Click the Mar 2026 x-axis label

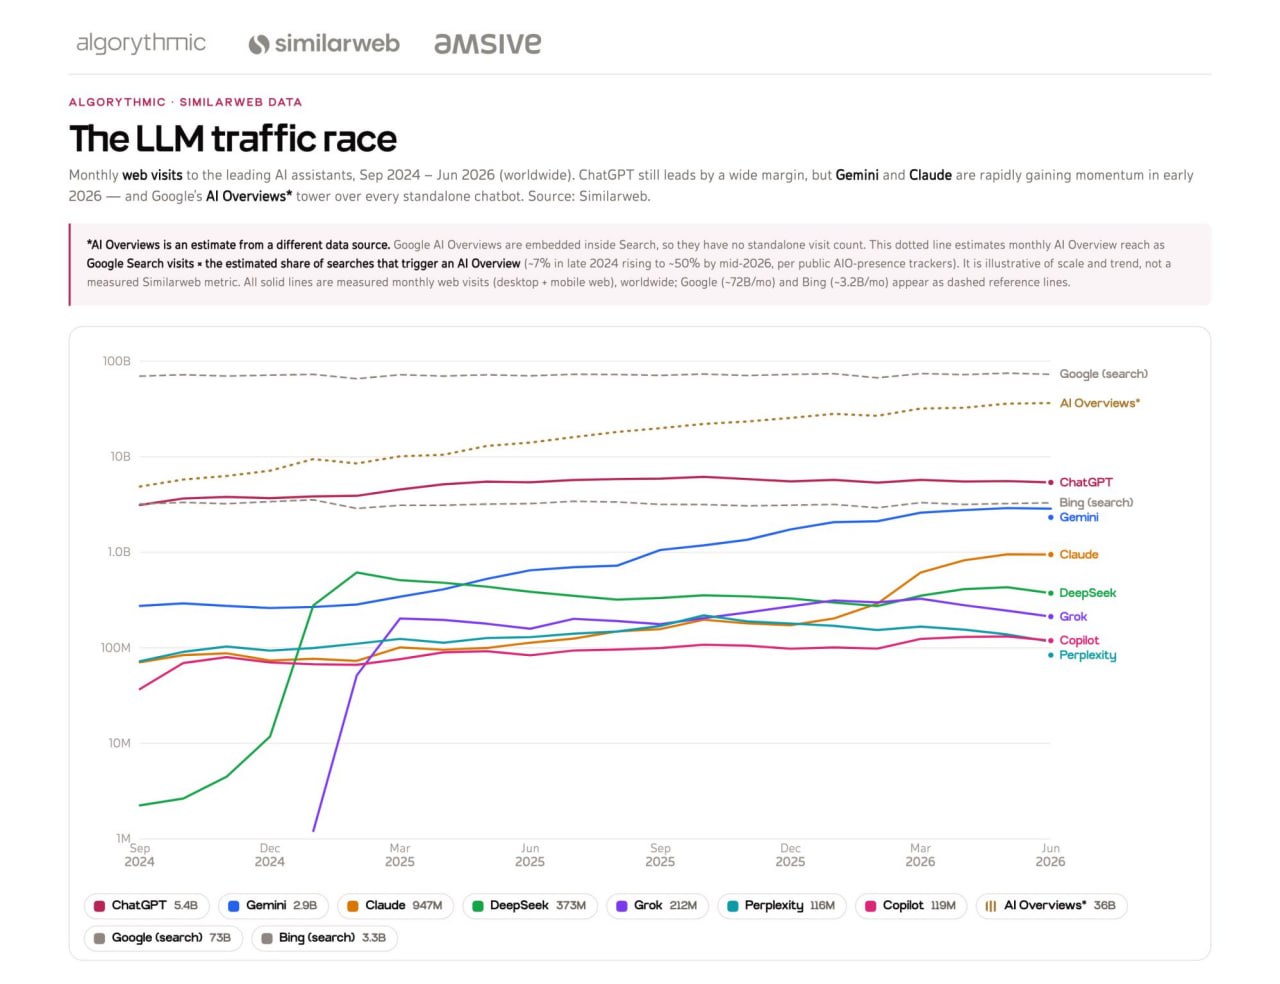point(920,855)
